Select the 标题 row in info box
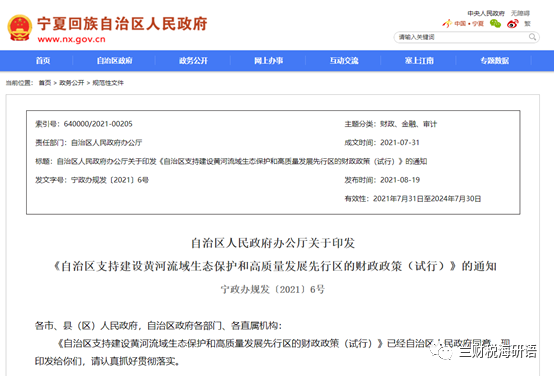 (231, 161)
